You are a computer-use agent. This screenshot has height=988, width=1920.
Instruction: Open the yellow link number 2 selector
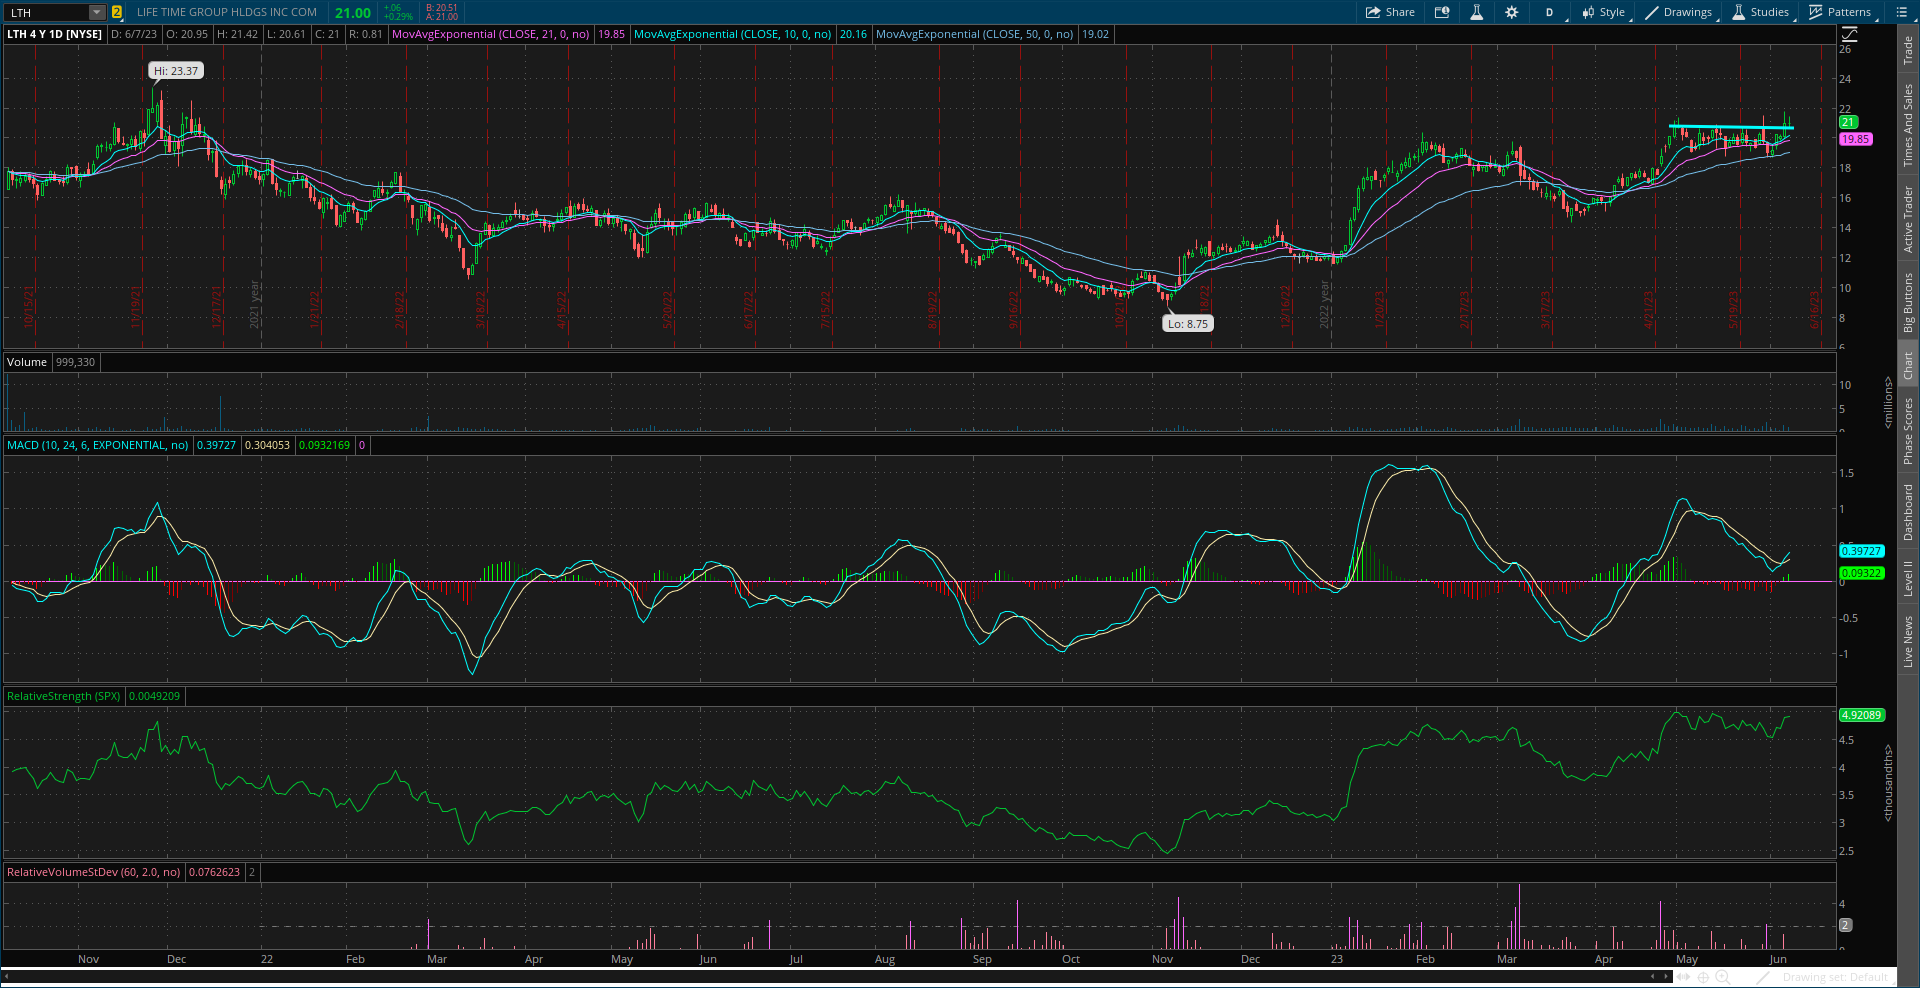click(x=117, y=12)
